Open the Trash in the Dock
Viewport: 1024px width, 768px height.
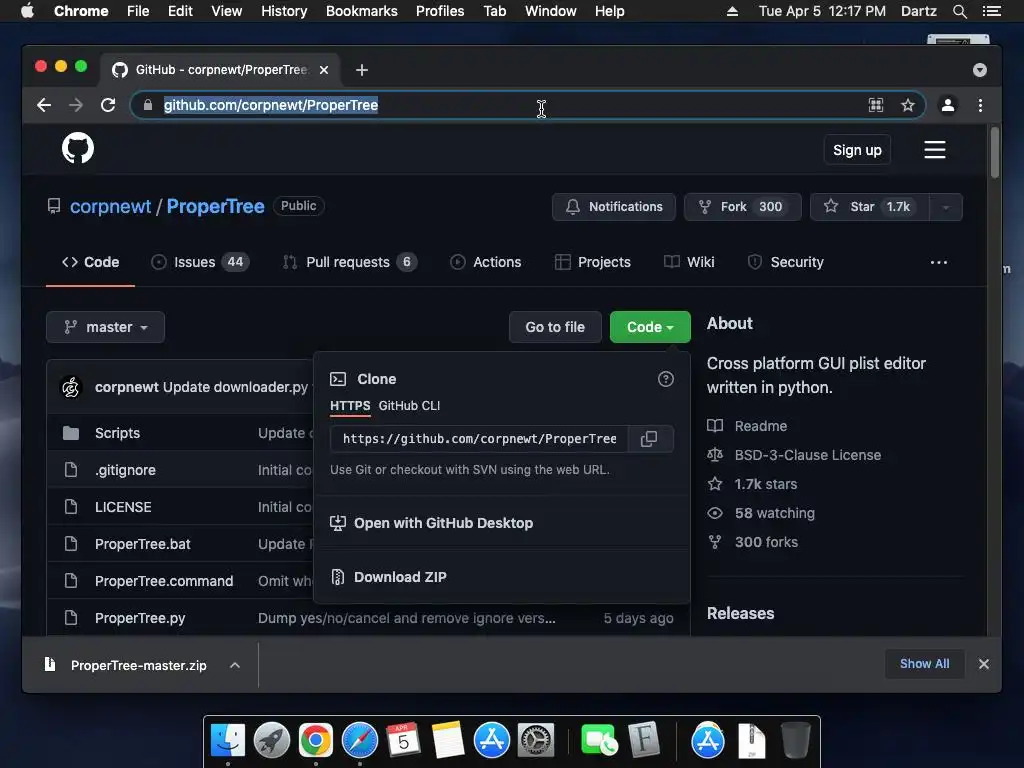coord(795,741)
